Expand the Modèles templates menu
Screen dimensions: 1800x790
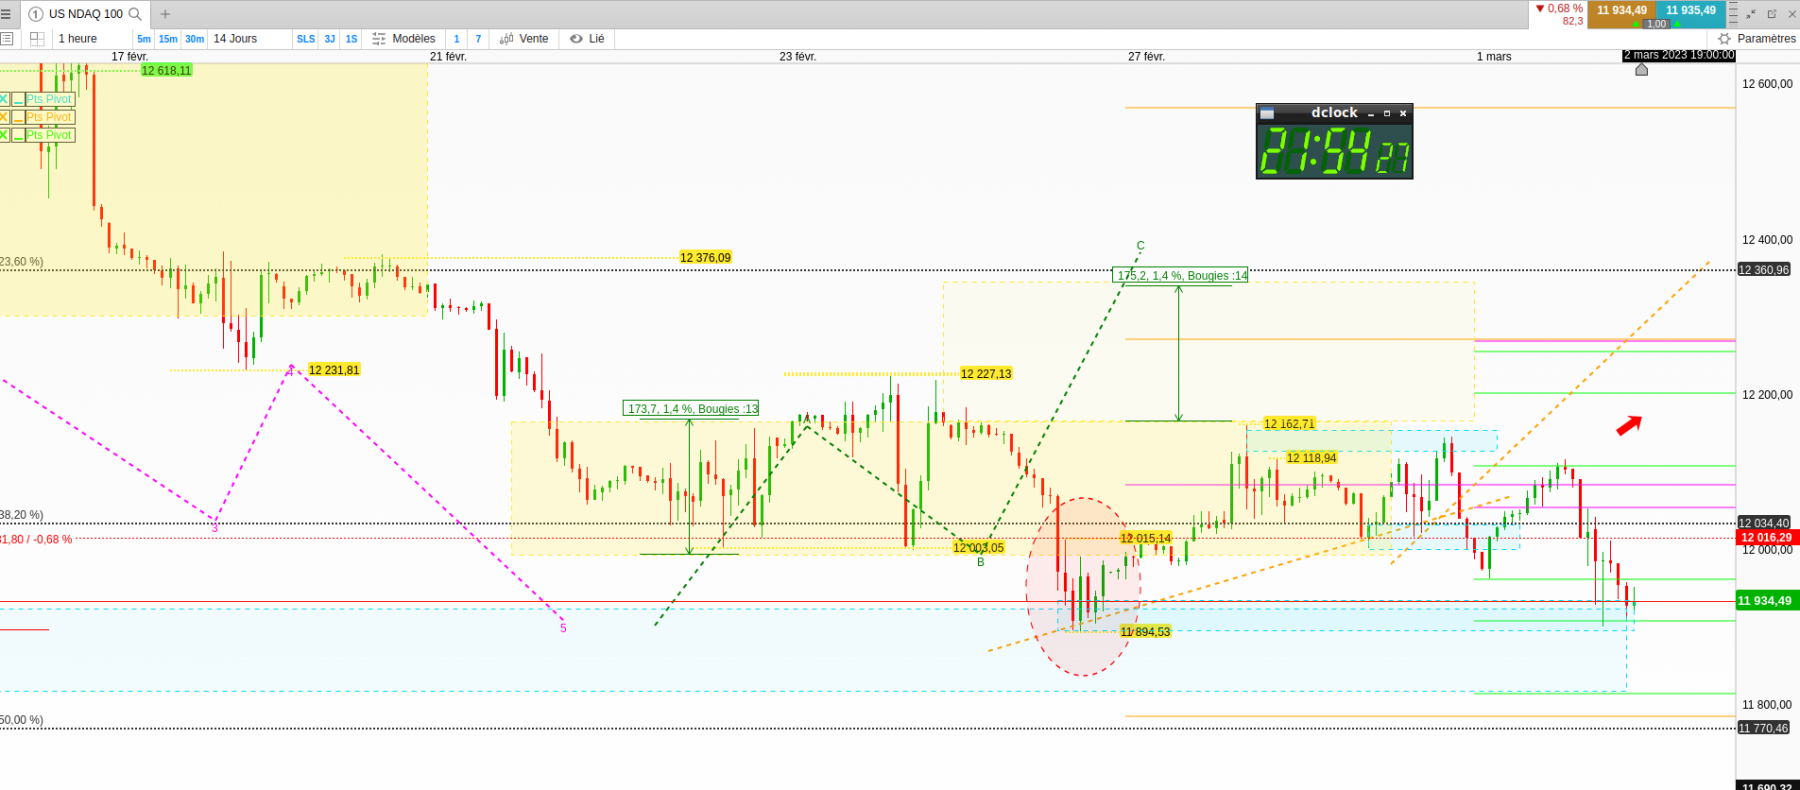click(404, 39)
